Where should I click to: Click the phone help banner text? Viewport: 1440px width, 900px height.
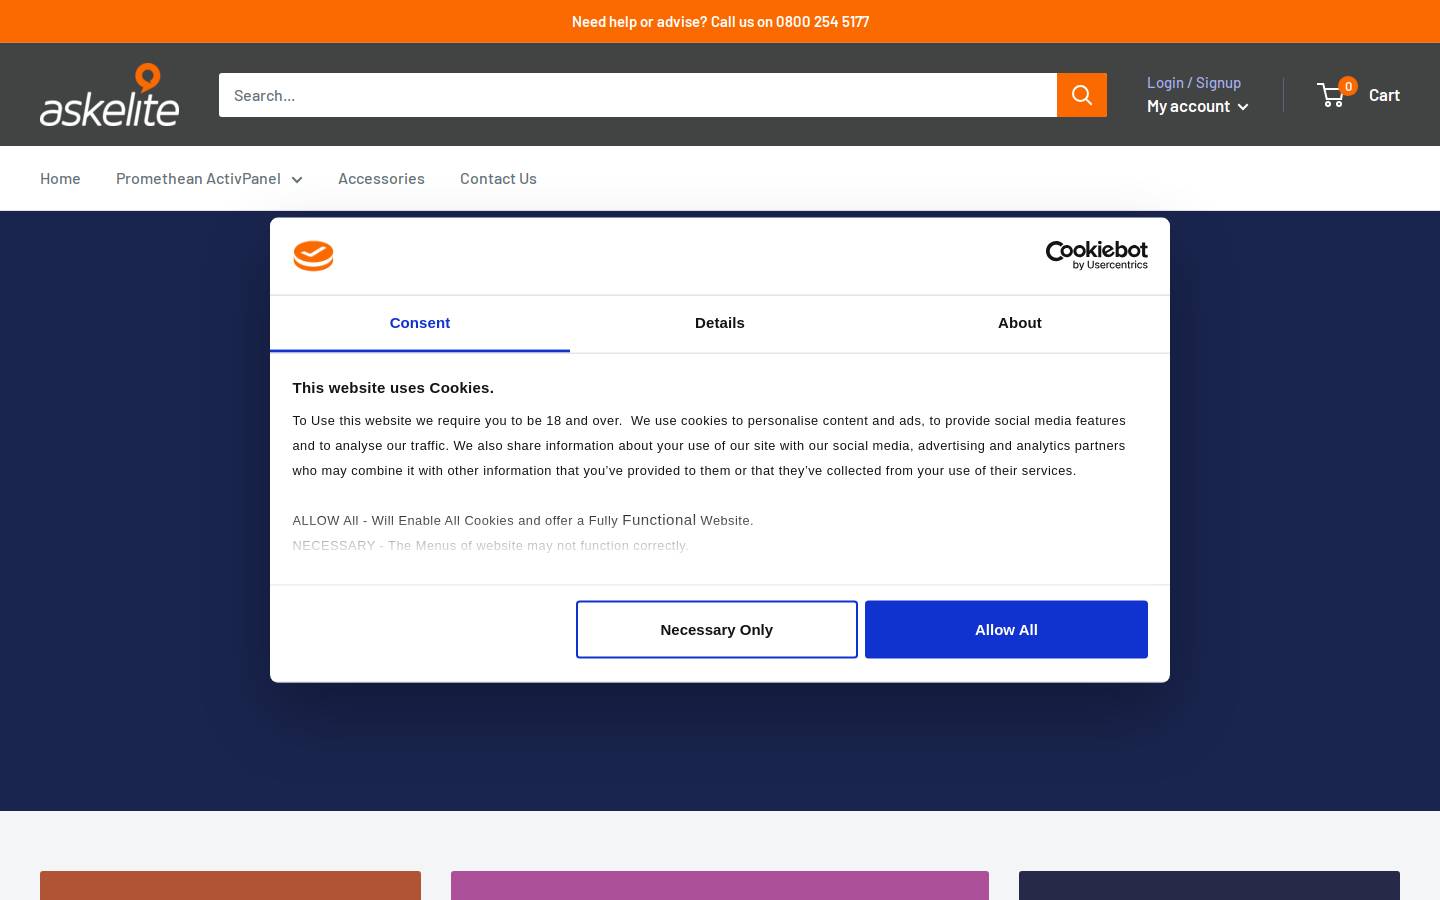point(720,21)
